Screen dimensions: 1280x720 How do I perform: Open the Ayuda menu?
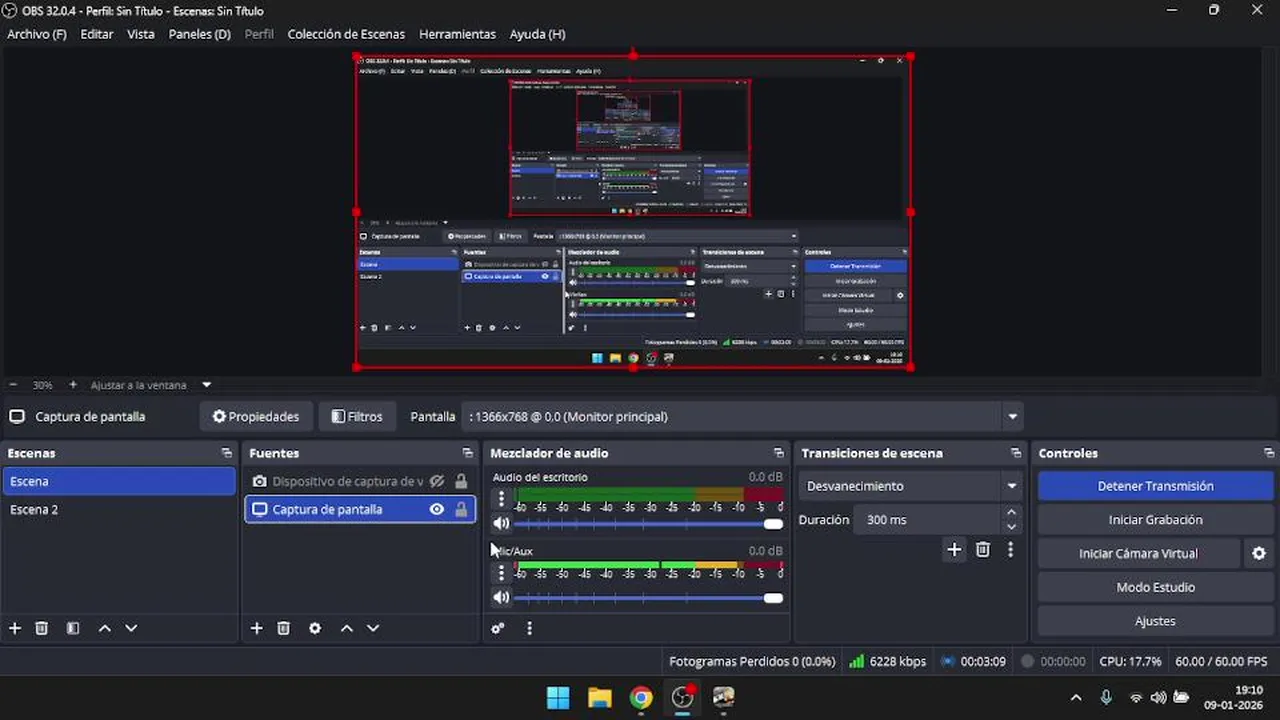pos(537,34)
